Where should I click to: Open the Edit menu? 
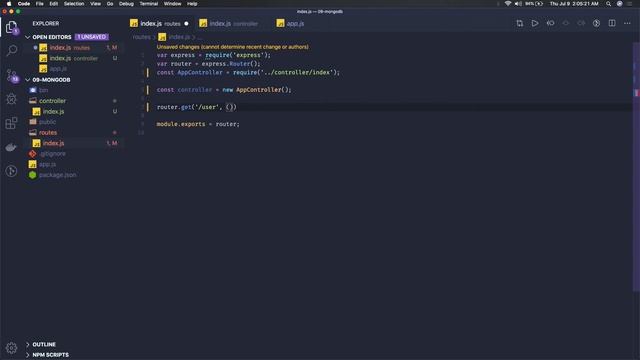[53, 4]
